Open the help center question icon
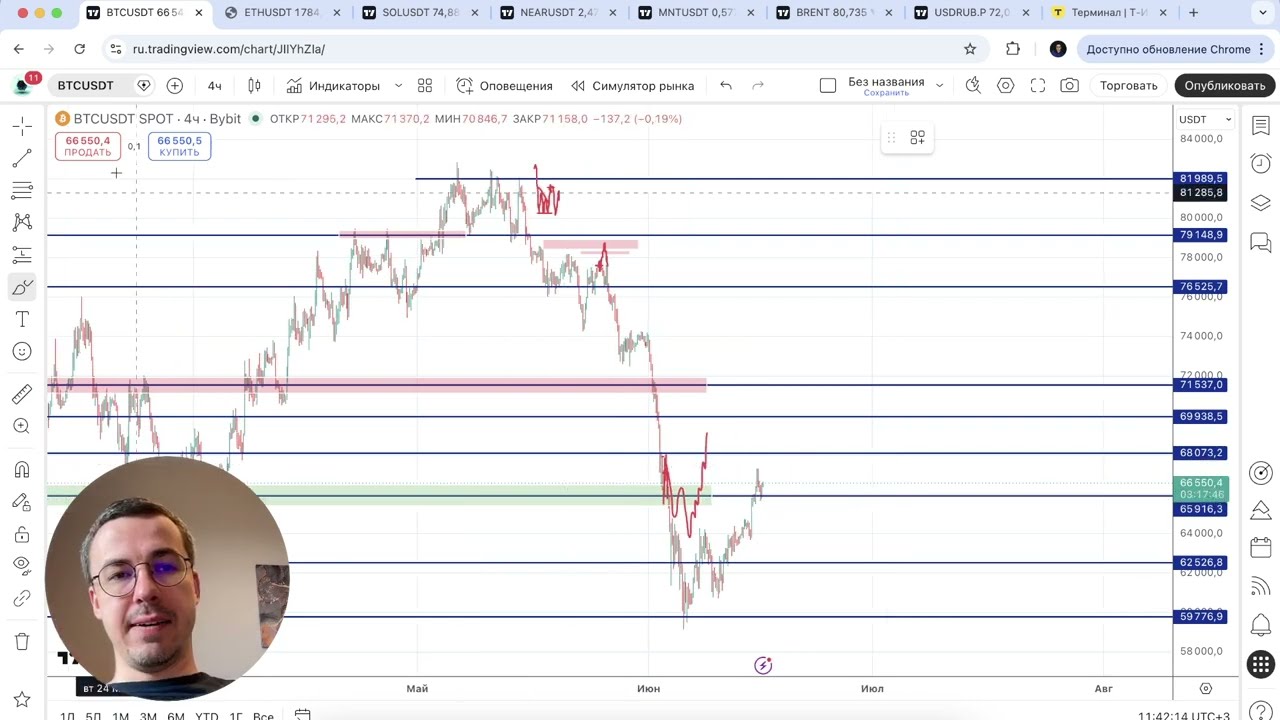This screenshot has width=1280, height=720. [x=1260, y=711]
